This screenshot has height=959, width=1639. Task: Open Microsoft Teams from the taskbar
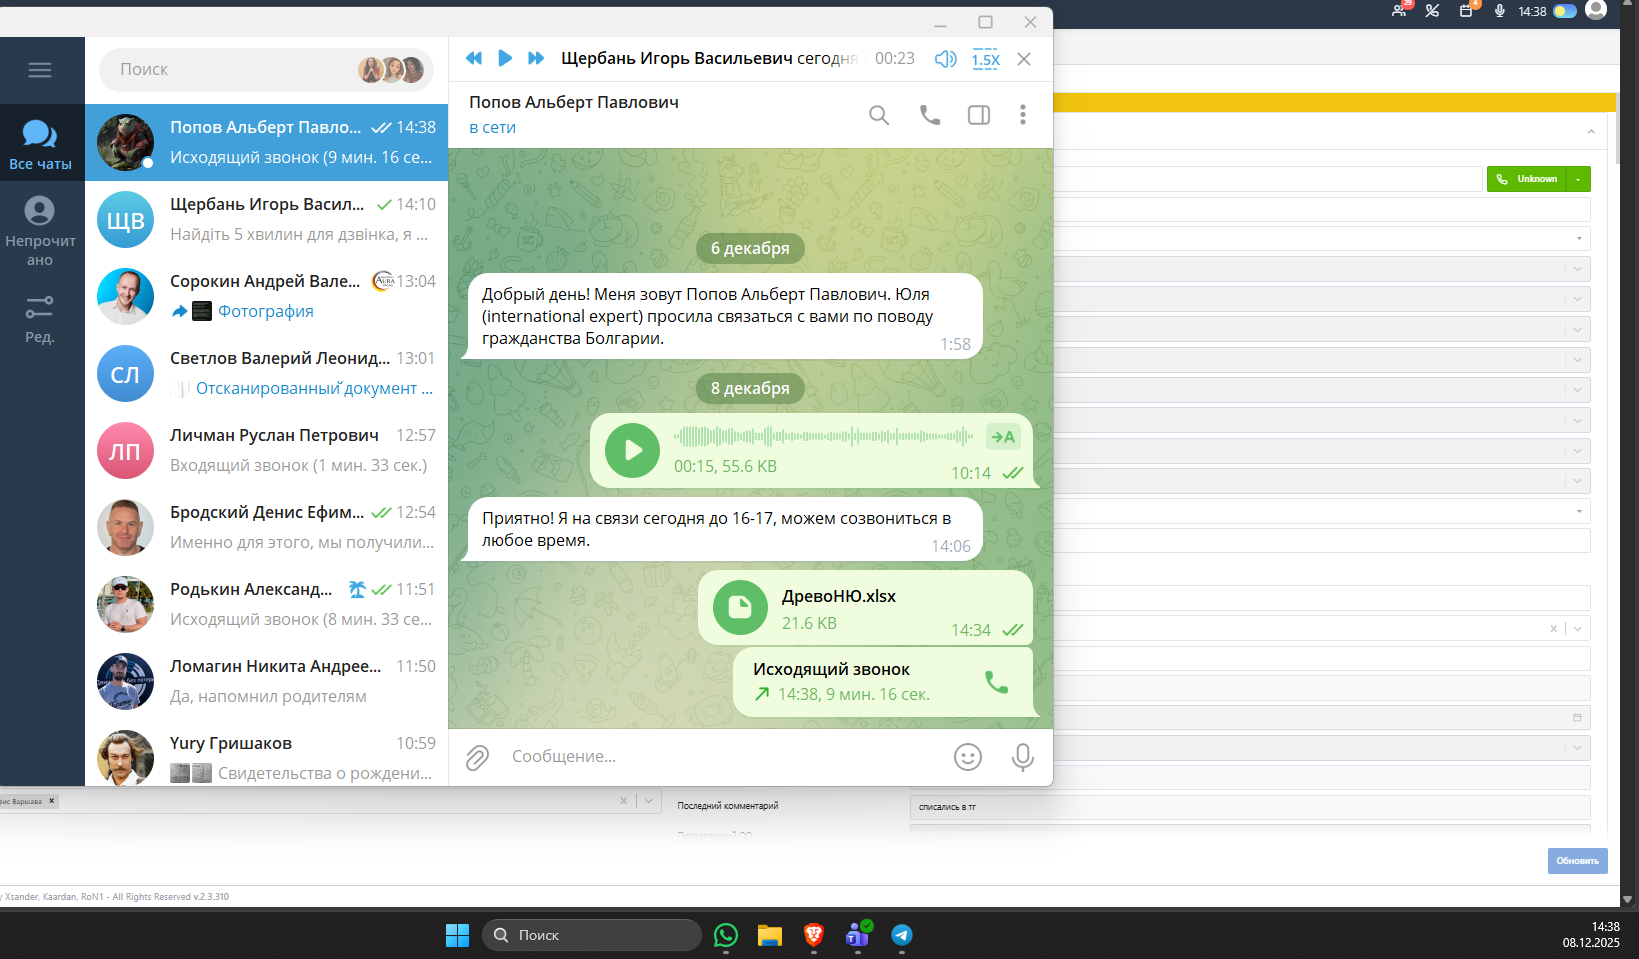(x=858, y=935)
